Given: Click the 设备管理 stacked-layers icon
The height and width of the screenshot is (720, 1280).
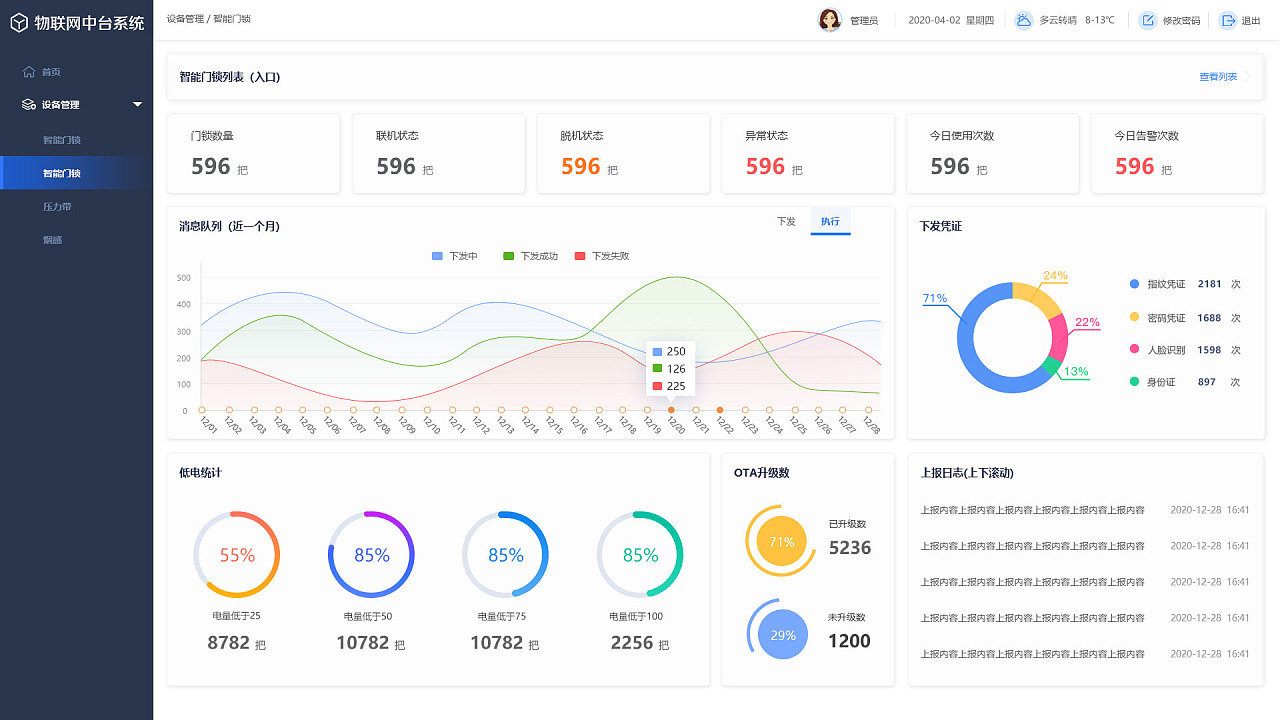Looking at the screenshot, I should click(x=28, y=104).
